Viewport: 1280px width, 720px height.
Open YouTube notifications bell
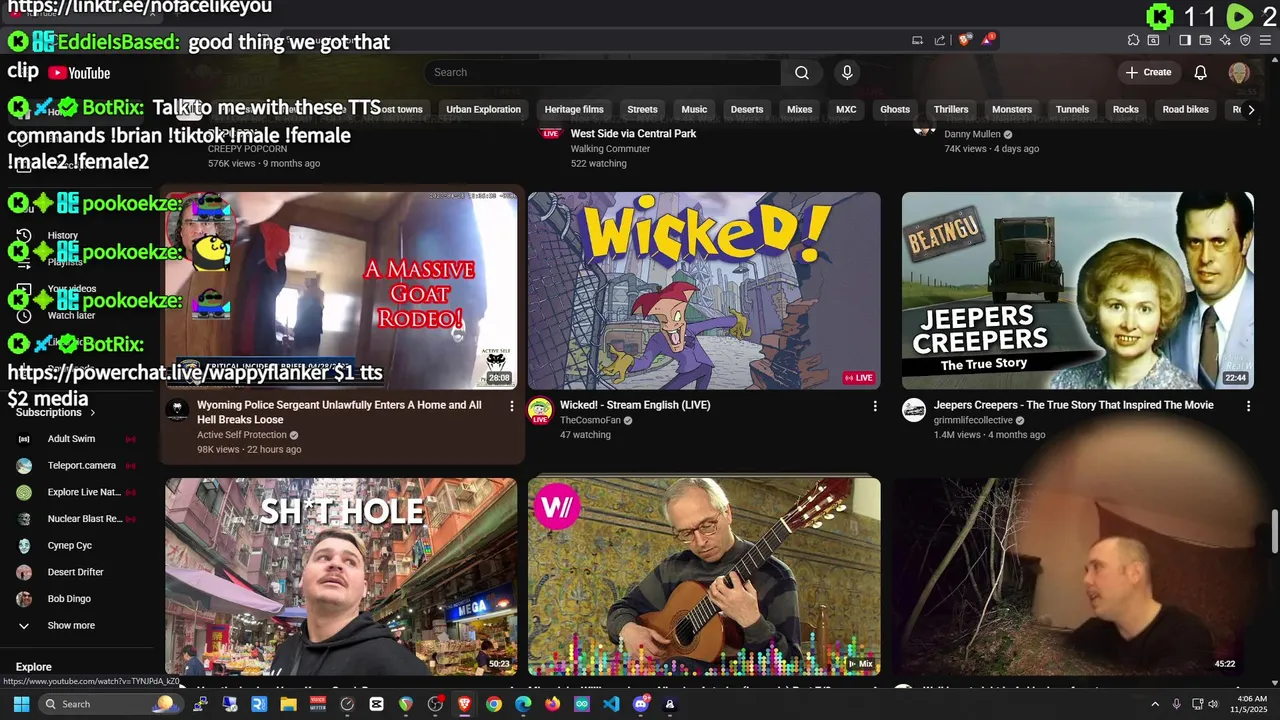point(1201,72)
